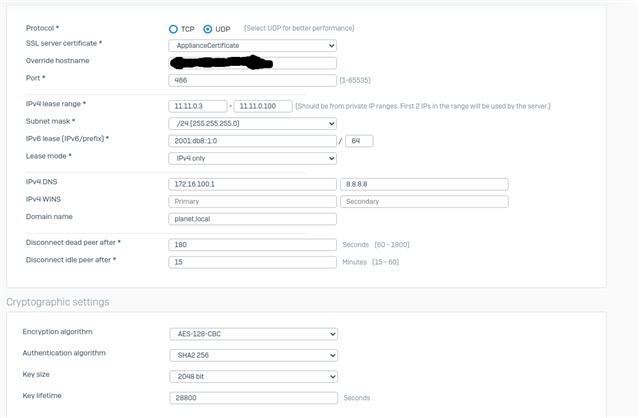The width and height of the screenshot is (639, 418).
Task: Click the '(1-65535)' port range hint
Action: click(x=355, y=80)
